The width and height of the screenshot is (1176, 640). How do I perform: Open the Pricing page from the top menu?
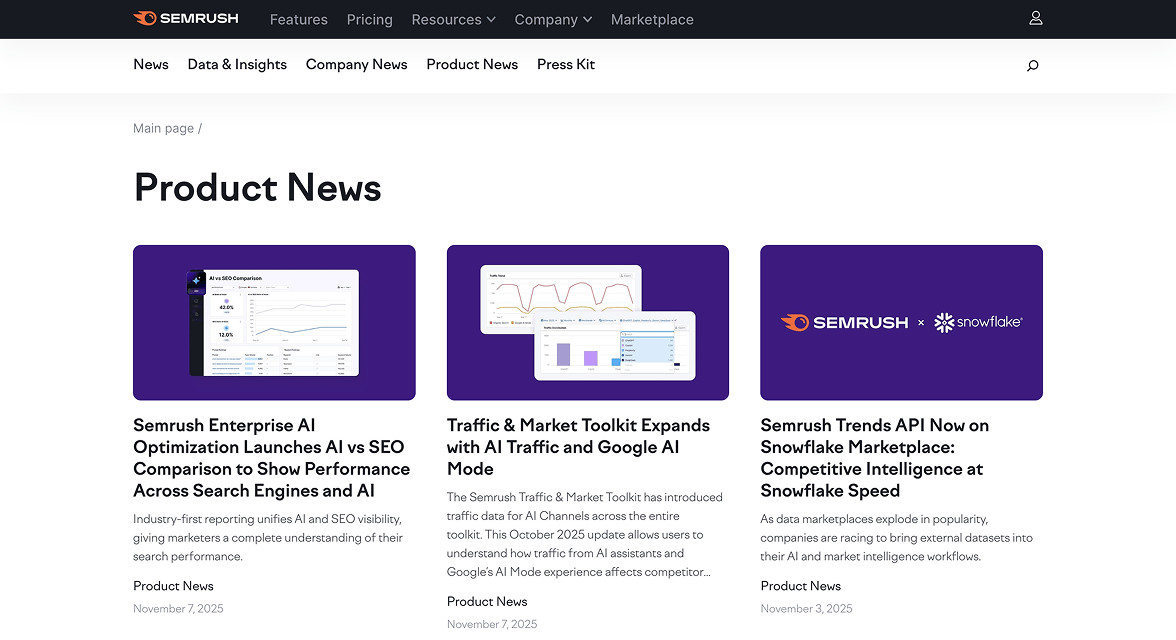pyautogui.click(x=369, y=19)
